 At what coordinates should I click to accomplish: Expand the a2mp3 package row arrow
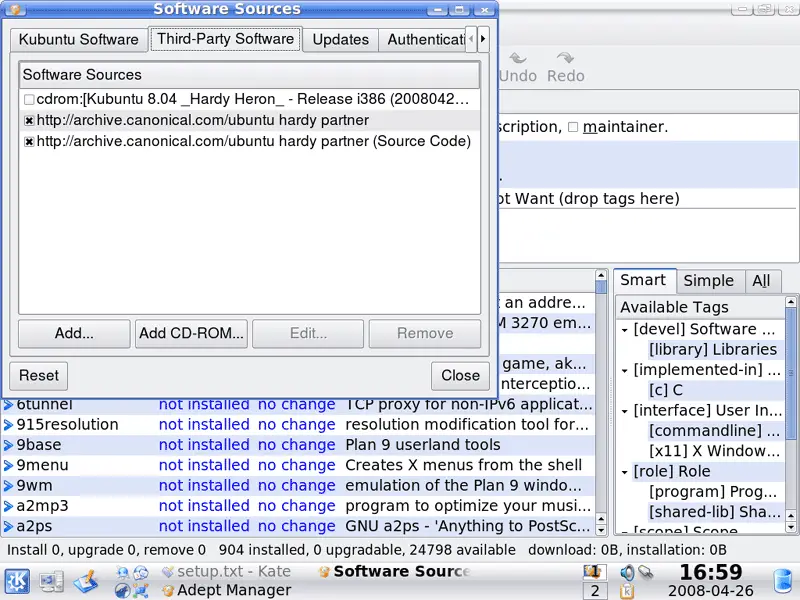[x=8, y=506]
